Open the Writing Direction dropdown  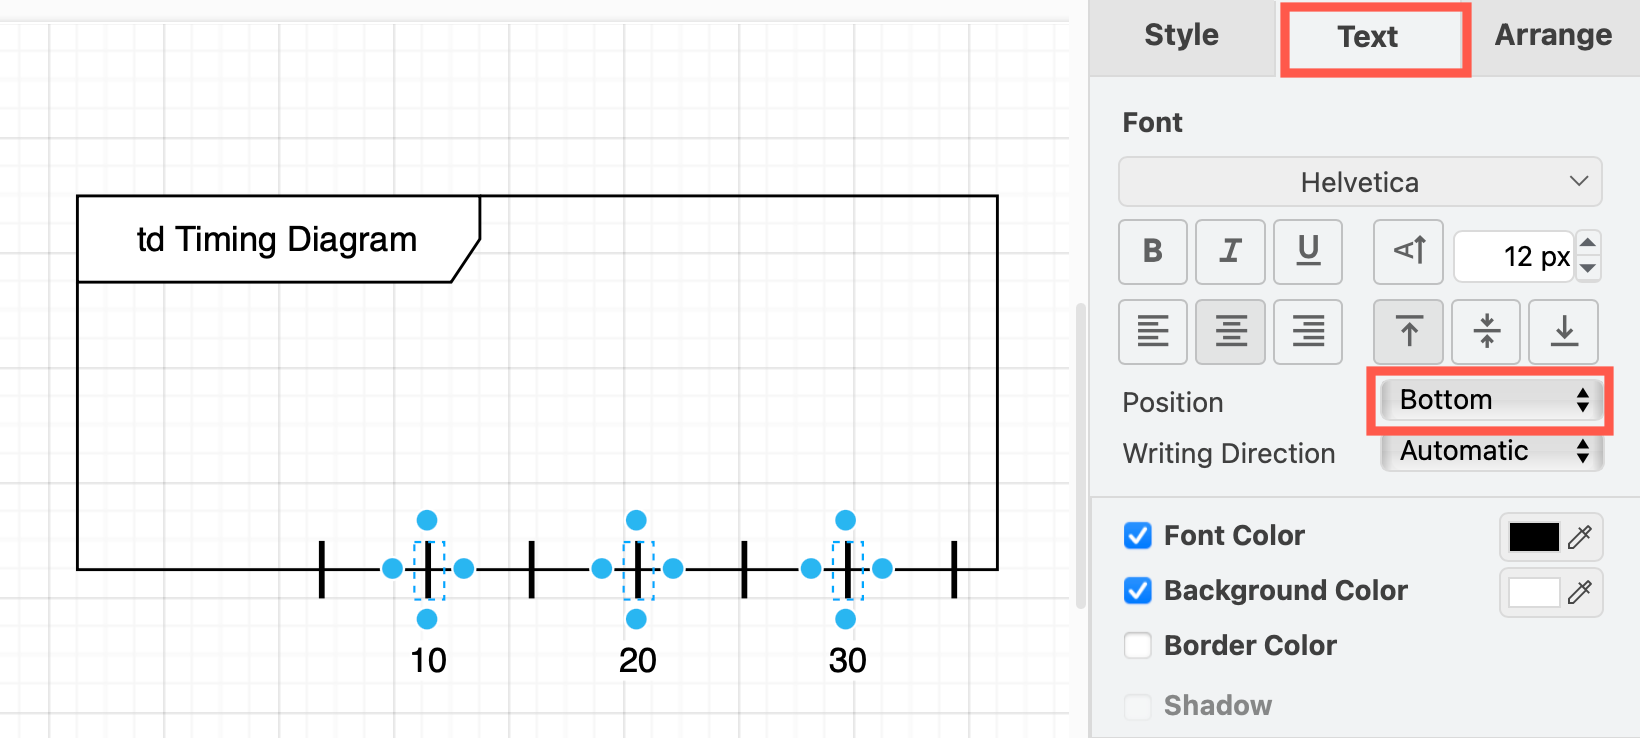[1490, 451]
